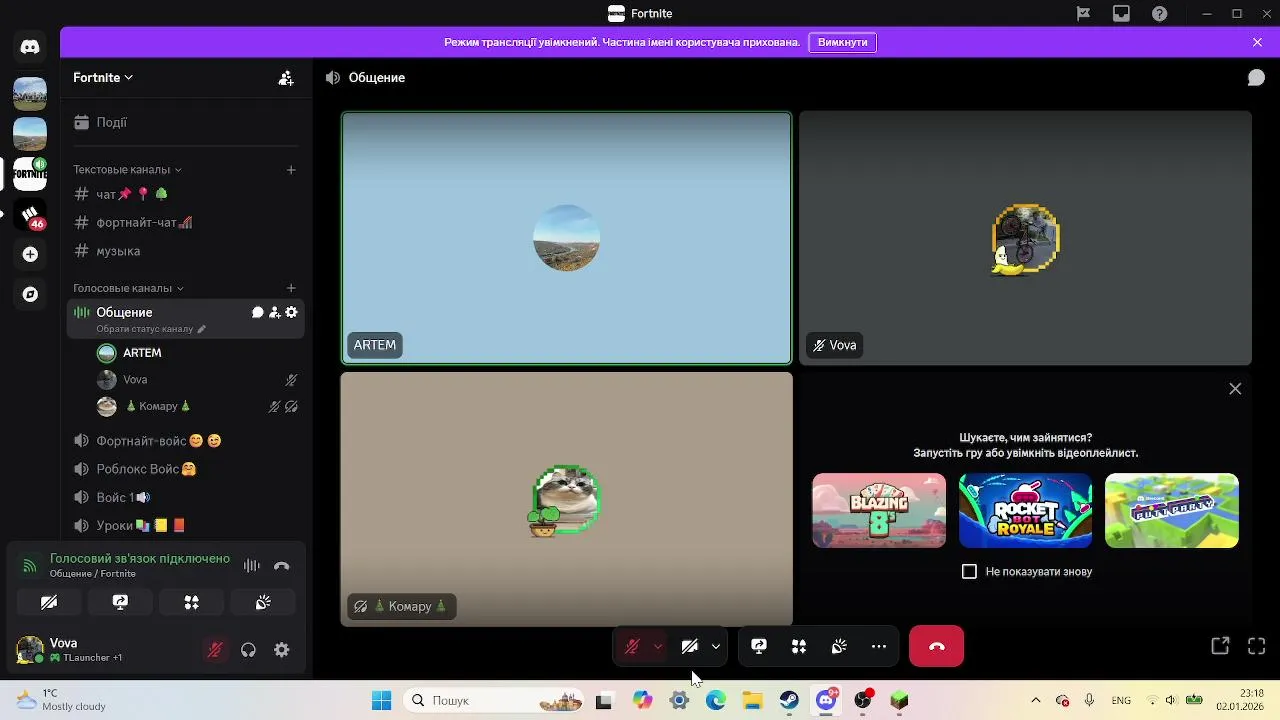1280x720 pixels.
Task: Open the чат text channel
Action: 186,194
